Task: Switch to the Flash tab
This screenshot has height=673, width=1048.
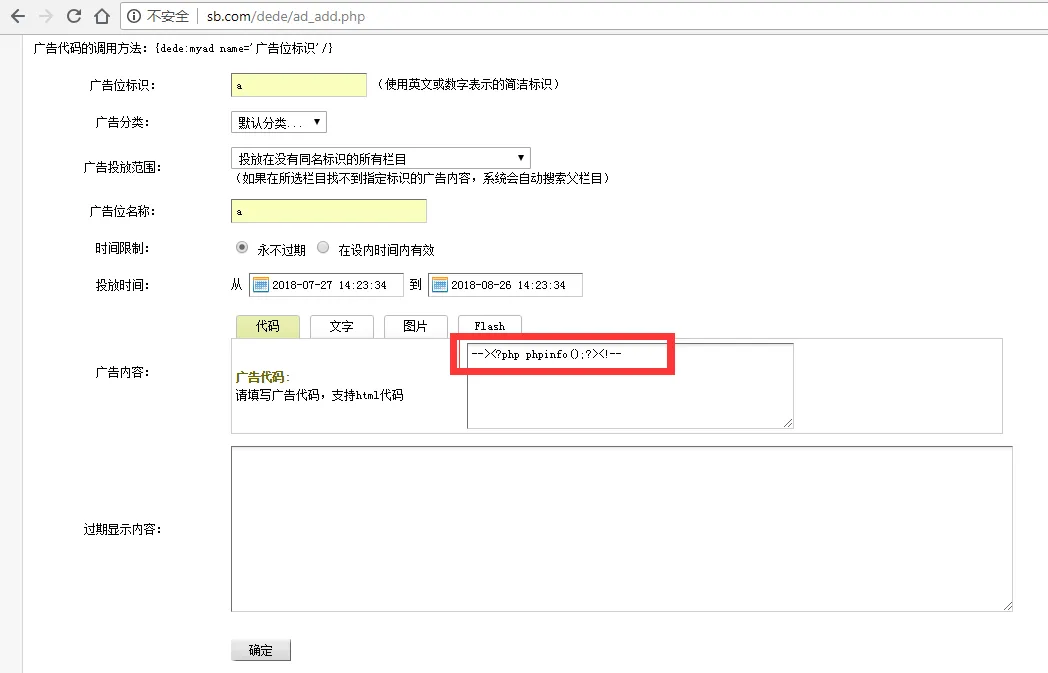Action: (489, 326)
